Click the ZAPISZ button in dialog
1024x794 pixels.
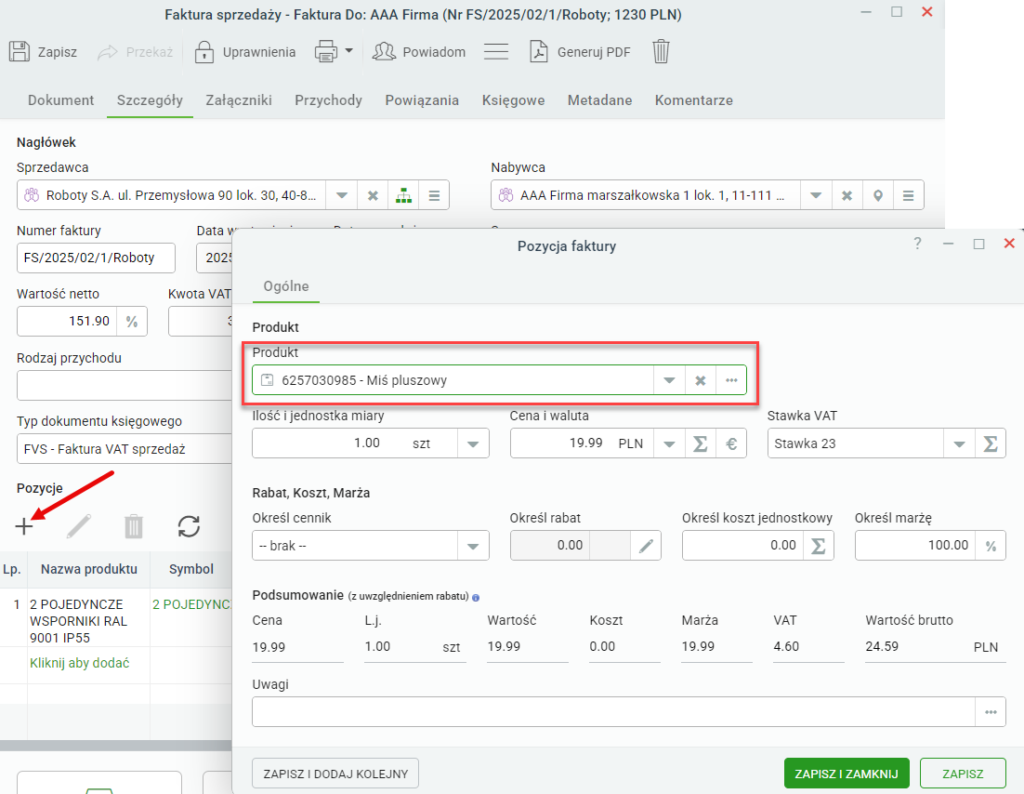coord(963,774)
